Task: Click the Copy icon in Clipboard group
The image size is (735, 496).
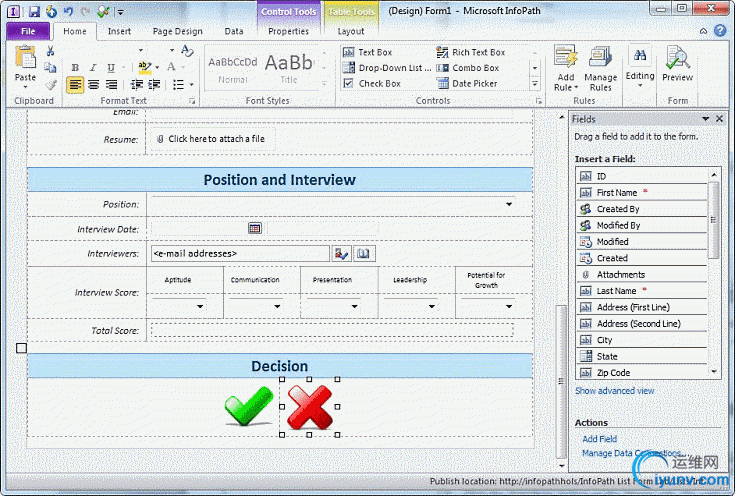Action: point(50,68)
